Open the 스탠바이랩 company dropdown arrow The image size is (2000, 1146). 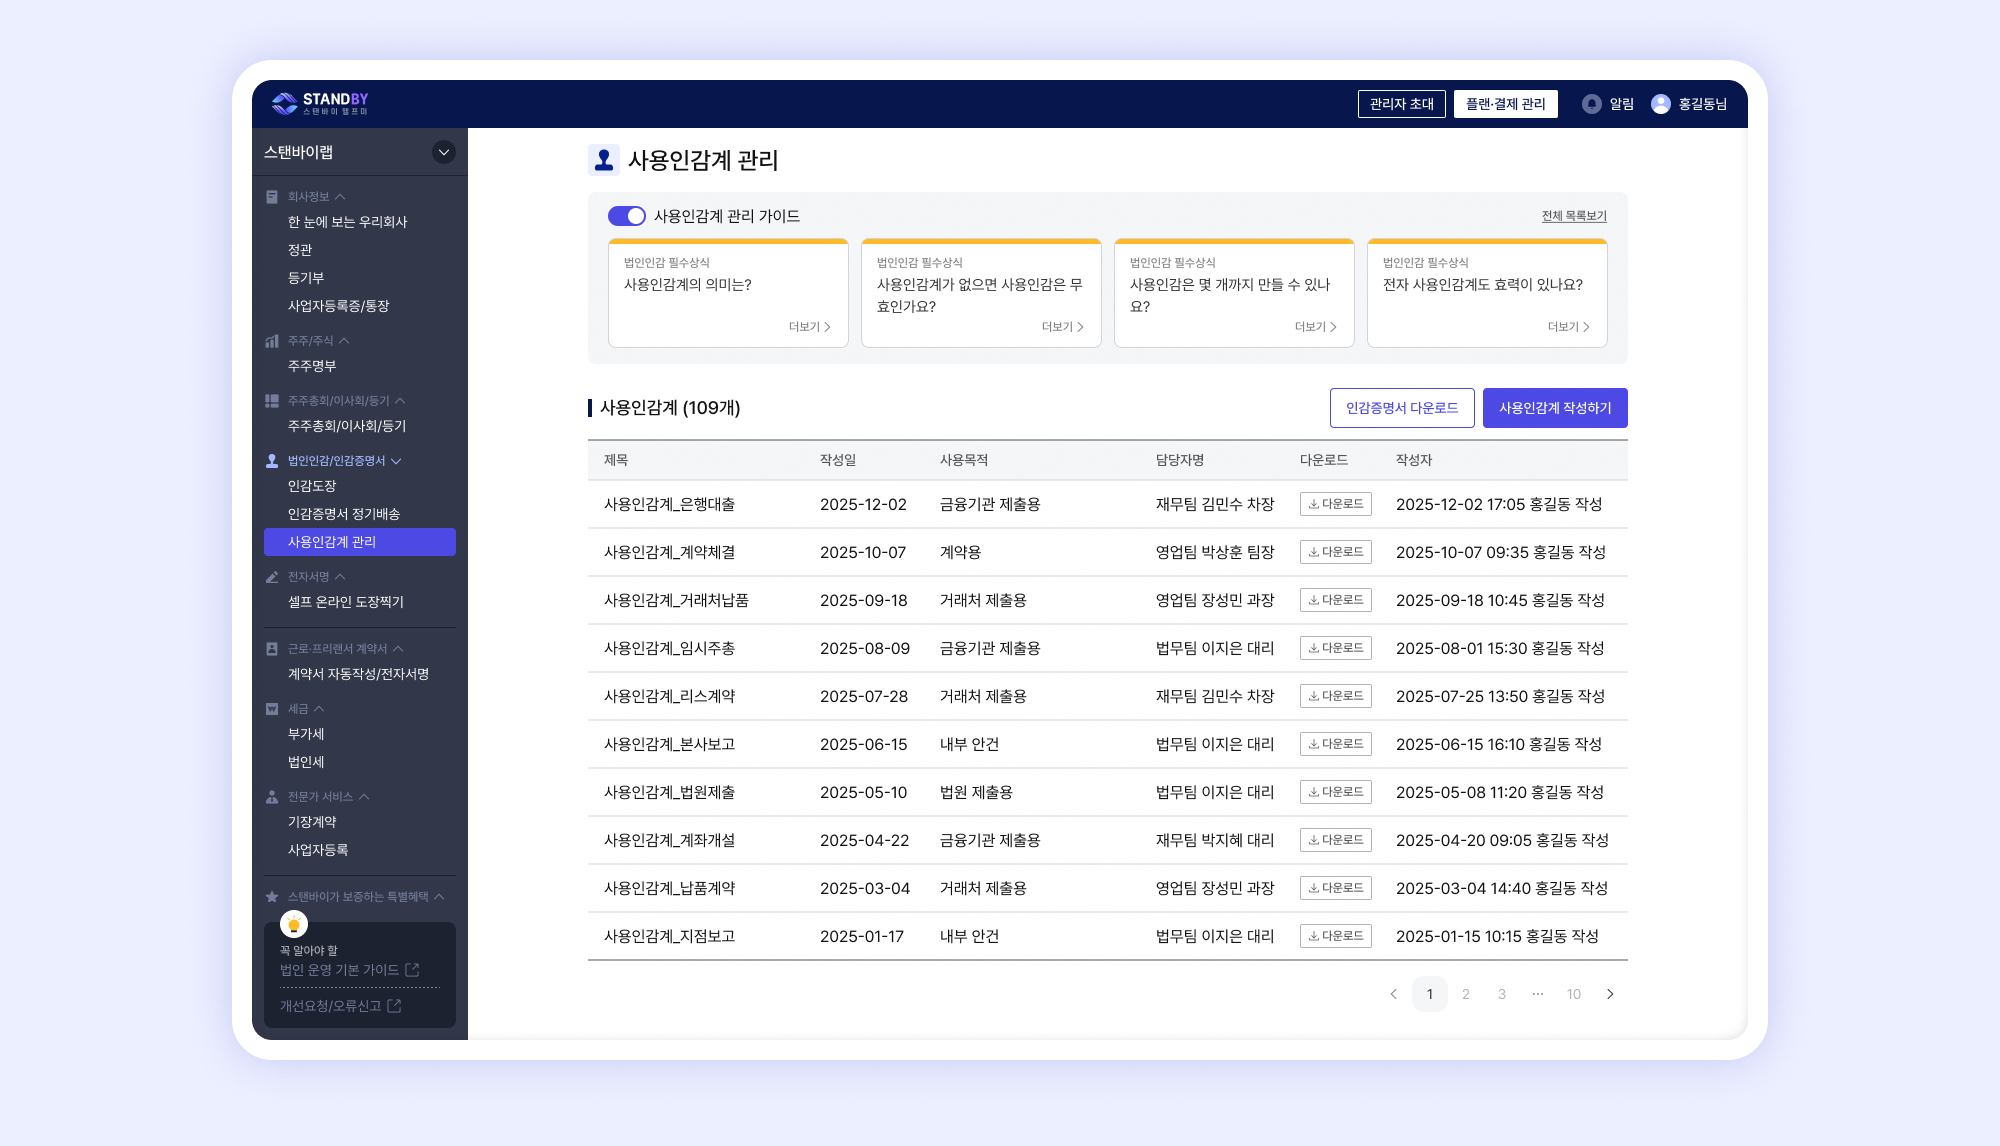(x=444, y=152)
